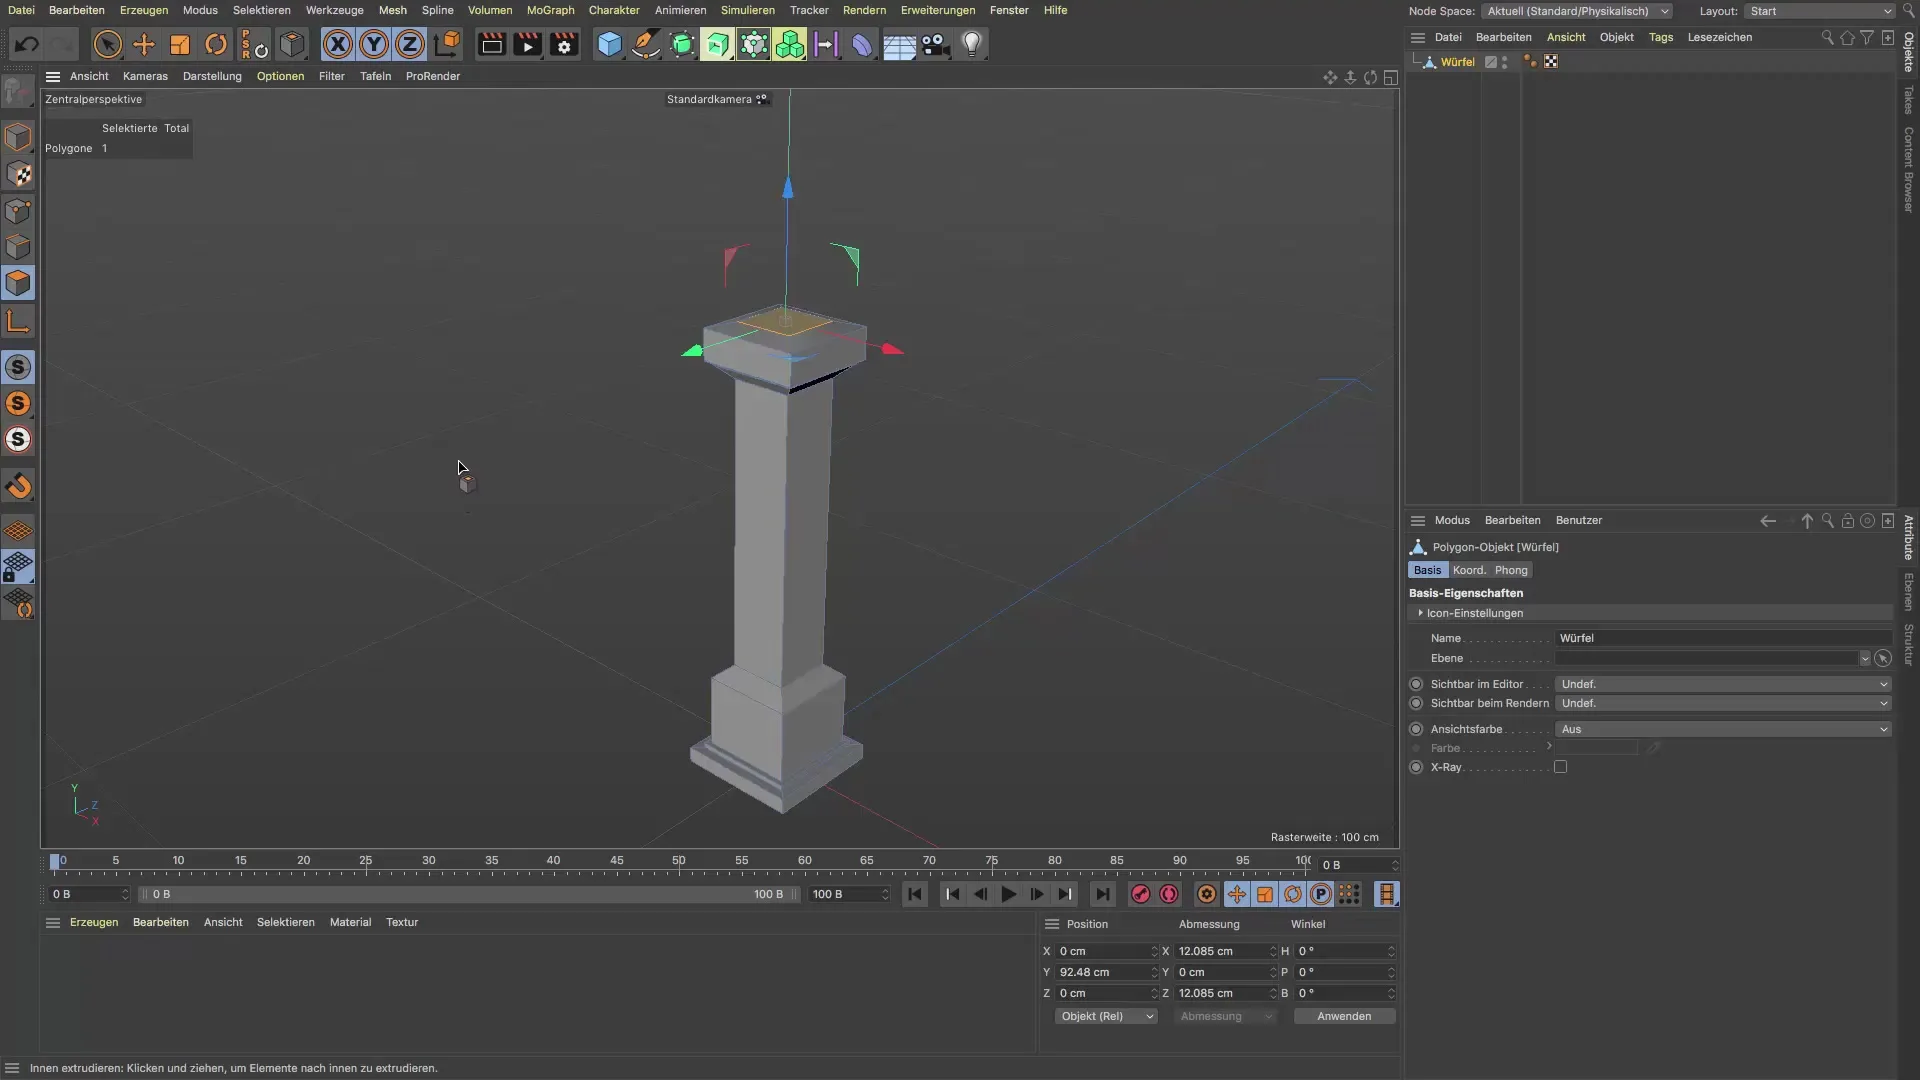Screen dimensions: 1920x1080
Task: Open the viewport Kameras menu
Action: click(145, 76)
